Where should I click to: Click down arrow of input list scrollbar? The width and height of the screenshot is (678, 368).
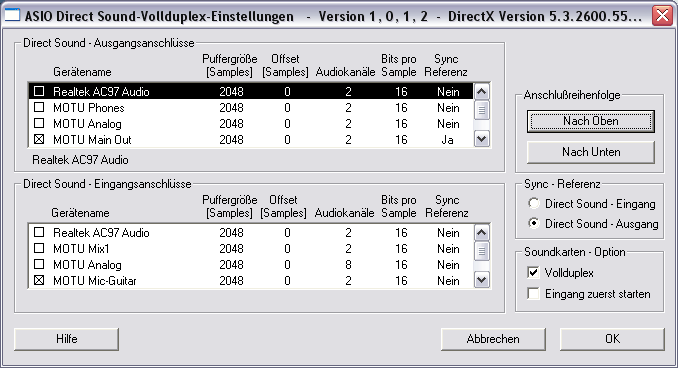point(482,280)
